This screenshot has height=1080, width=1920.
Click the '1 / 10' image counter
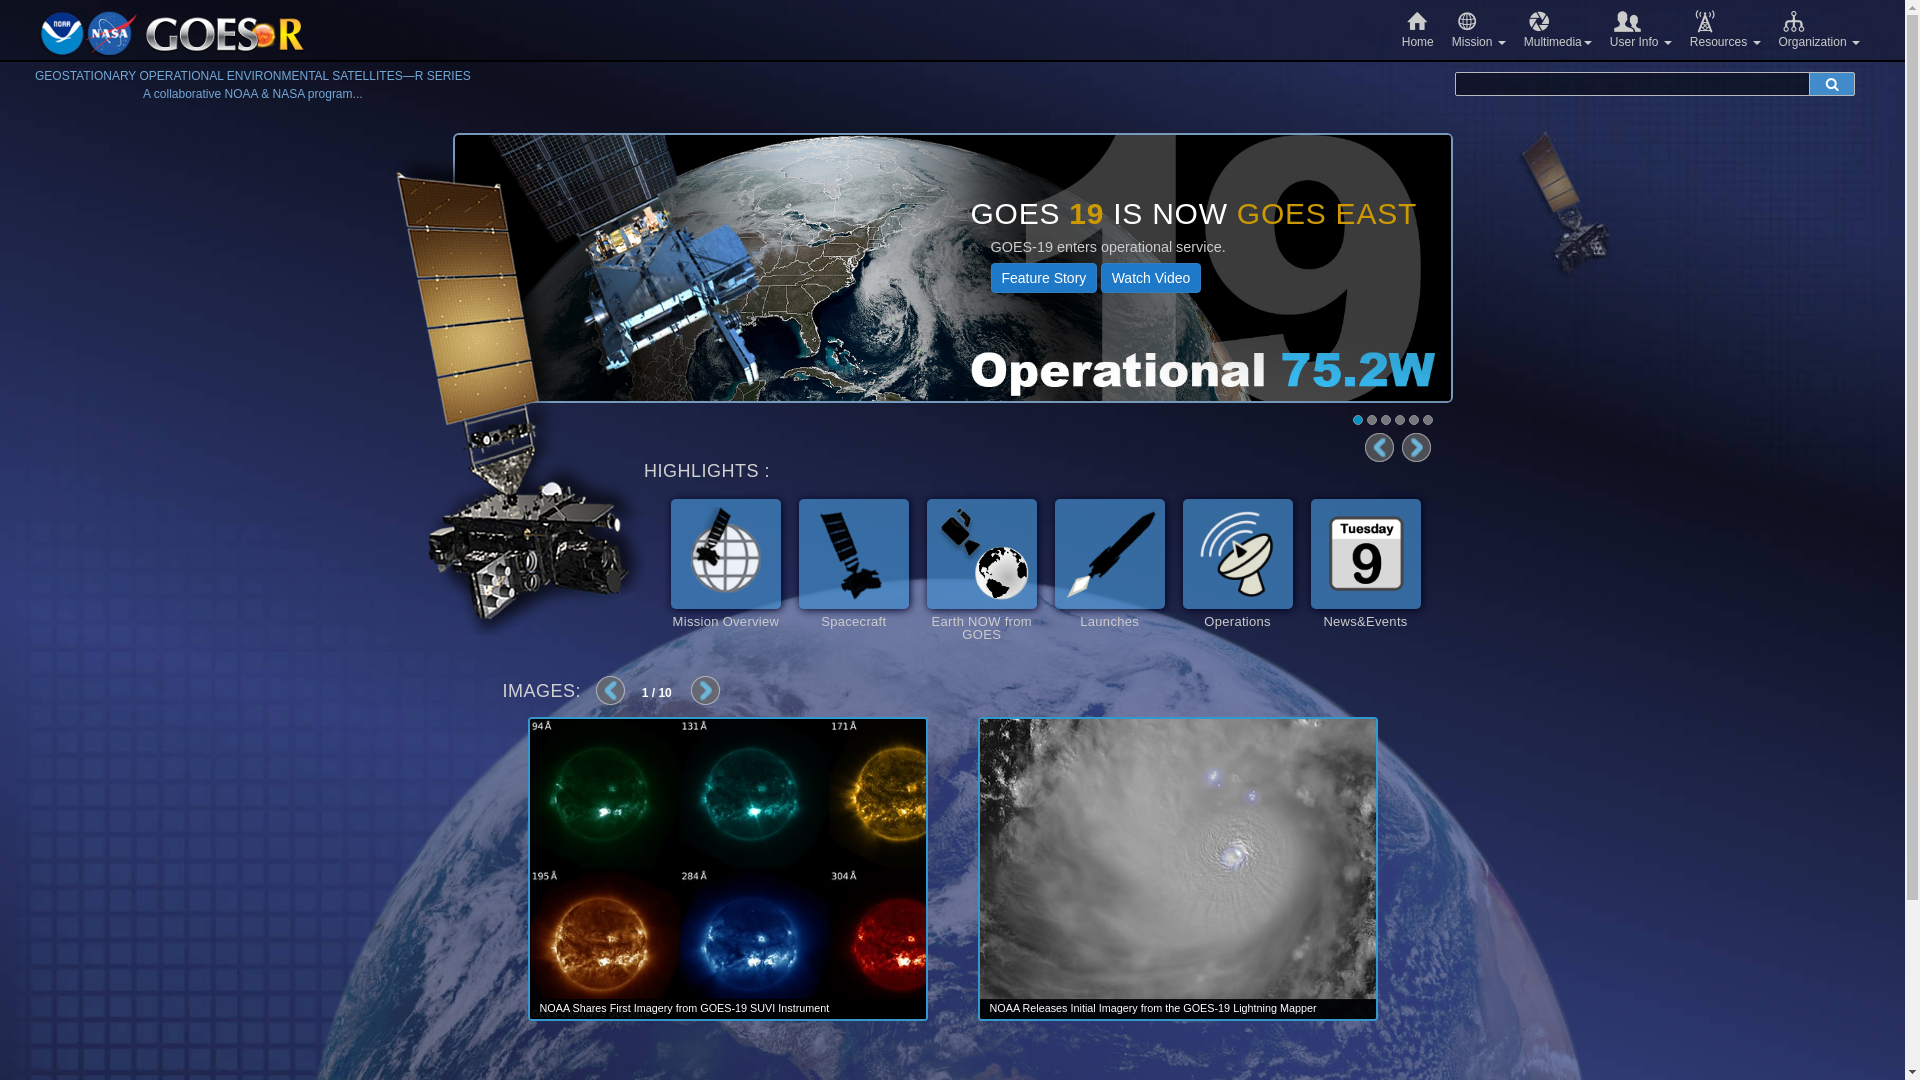pyautogui.click(x=657, y=693)
